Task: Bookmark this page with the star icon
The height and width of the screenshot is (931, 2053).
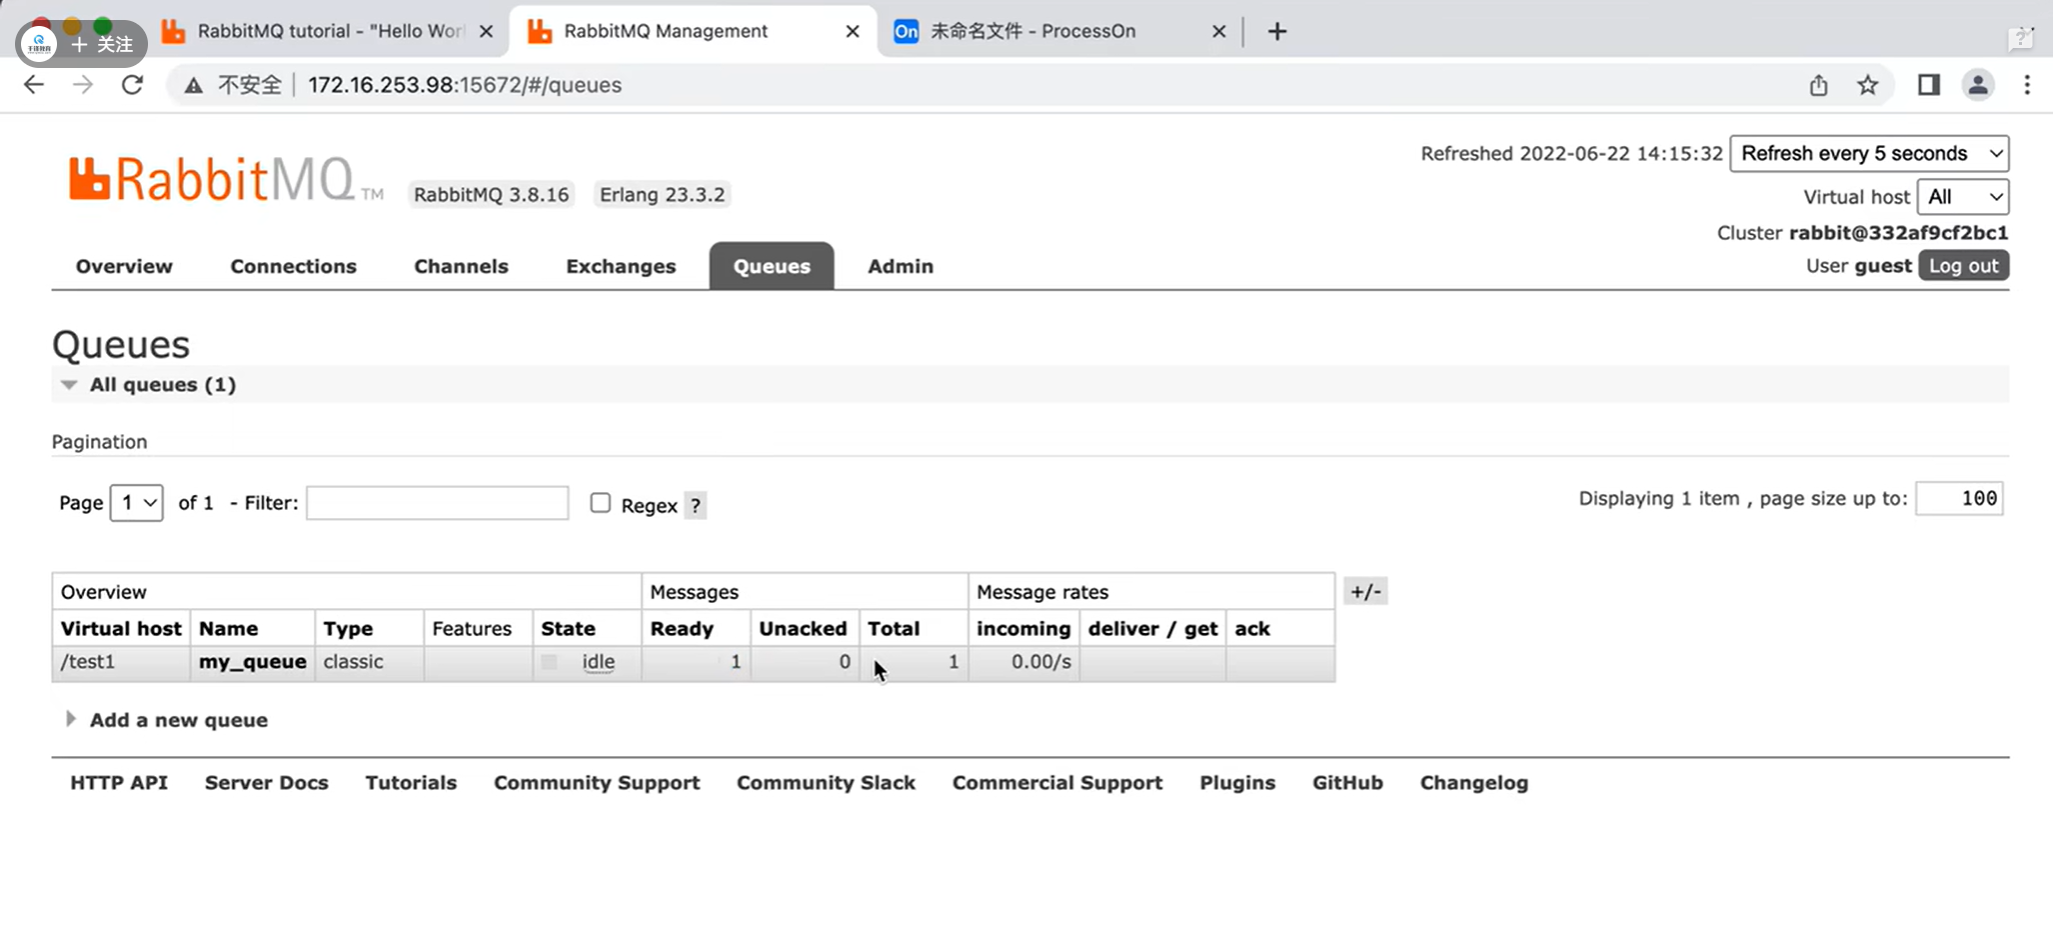Action: pos(1867,85)
